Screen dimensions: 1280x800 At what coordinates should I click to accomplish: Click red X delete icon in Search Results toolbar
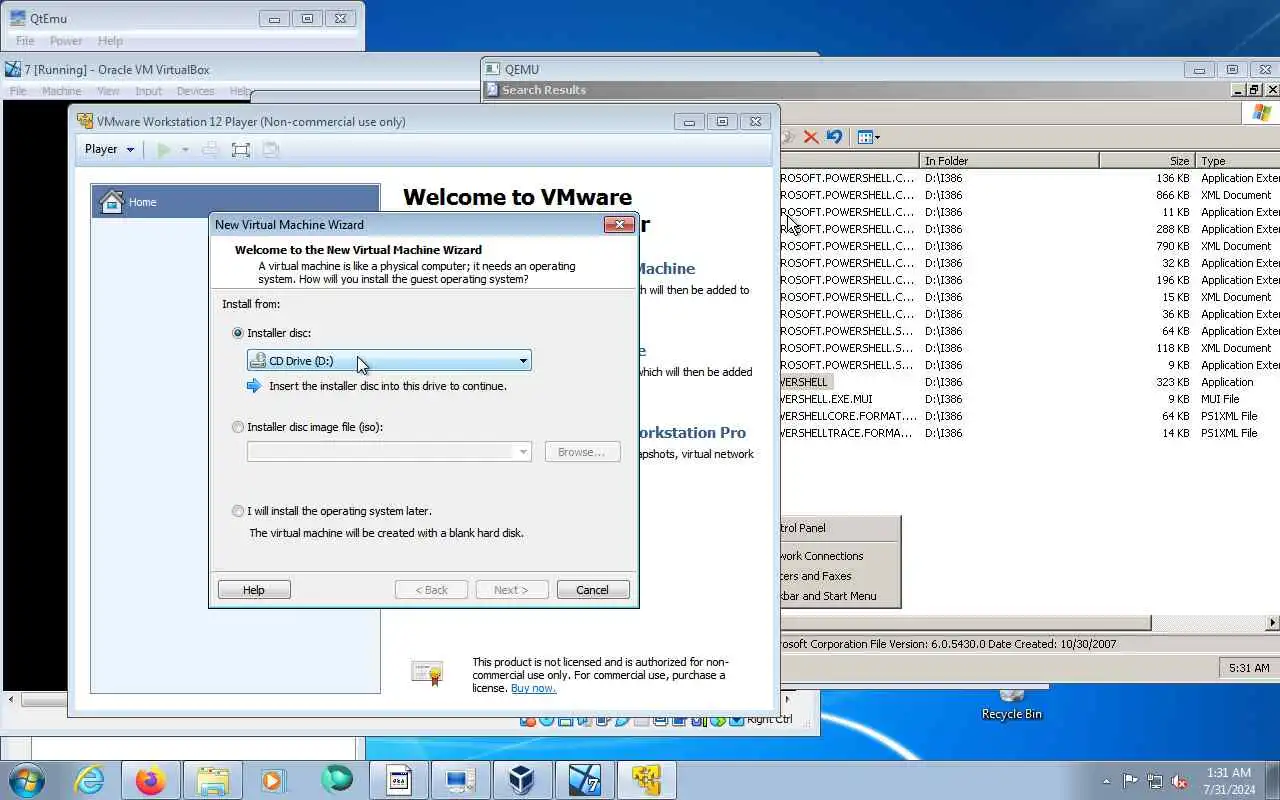811,137
